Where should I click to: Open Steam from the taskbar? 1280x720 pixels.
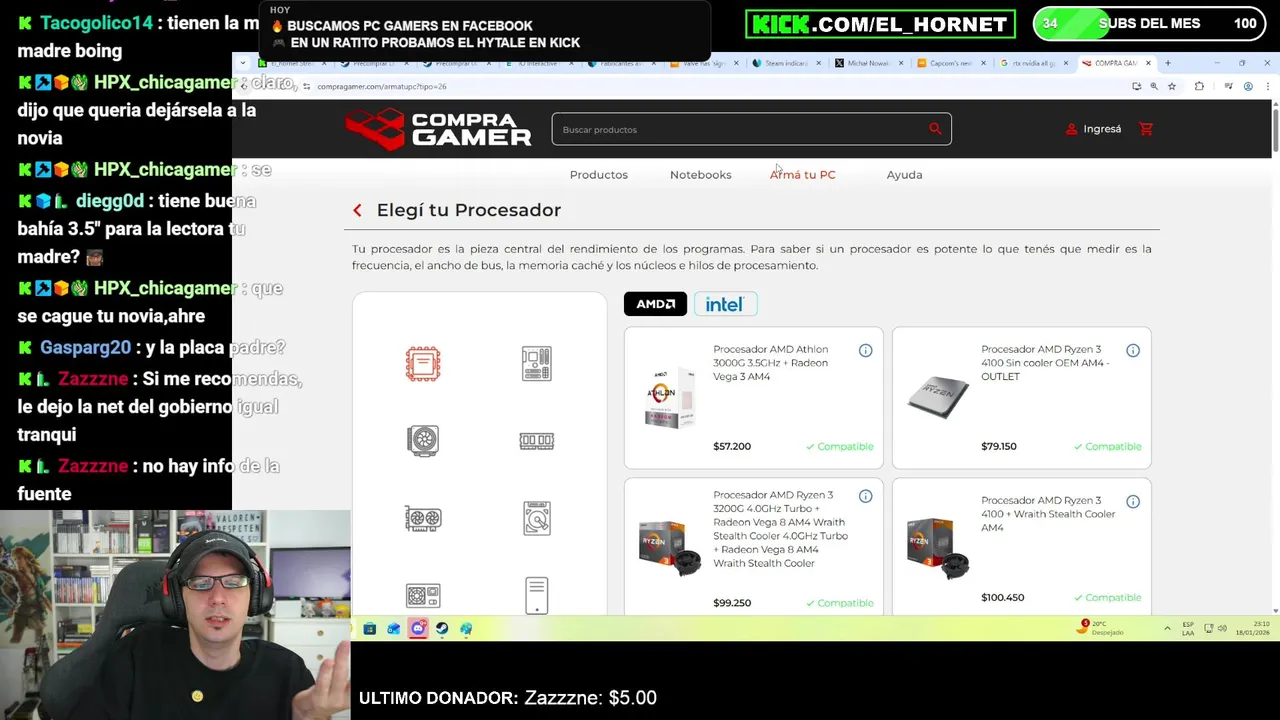(442, 629)
